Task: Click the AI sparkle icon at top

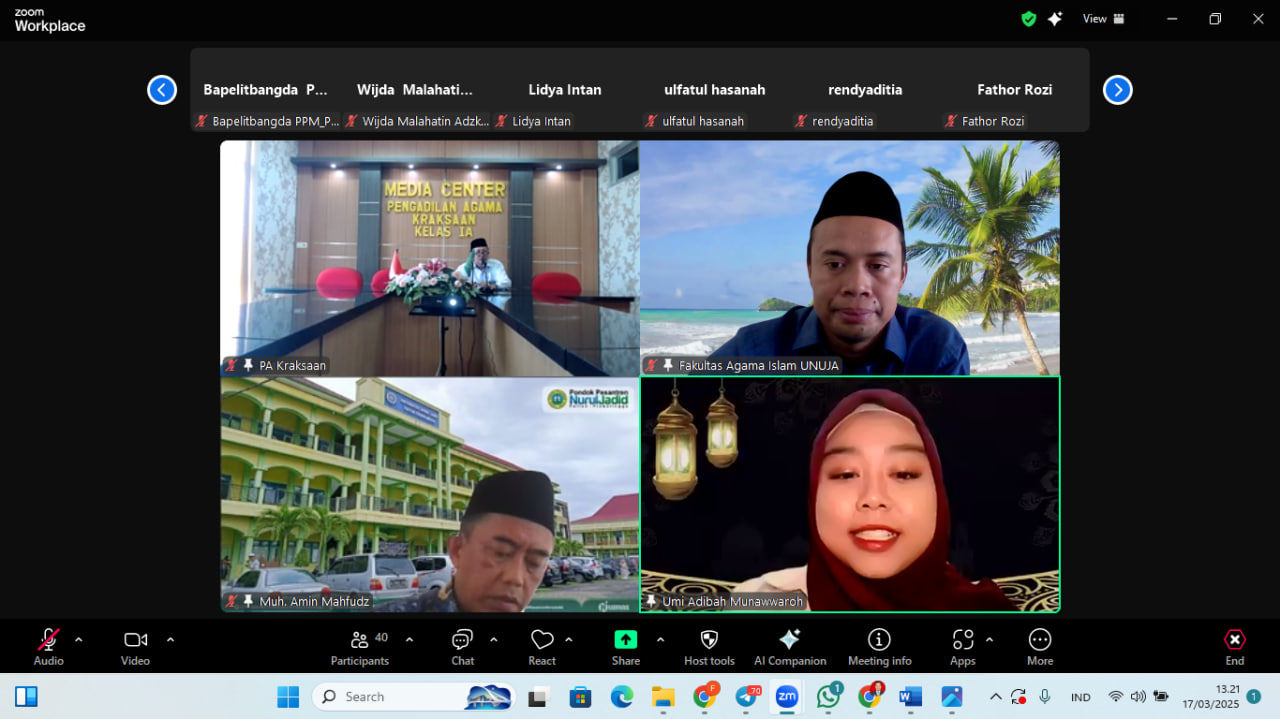Action: pyautogui.click(x=1055, y=19)
